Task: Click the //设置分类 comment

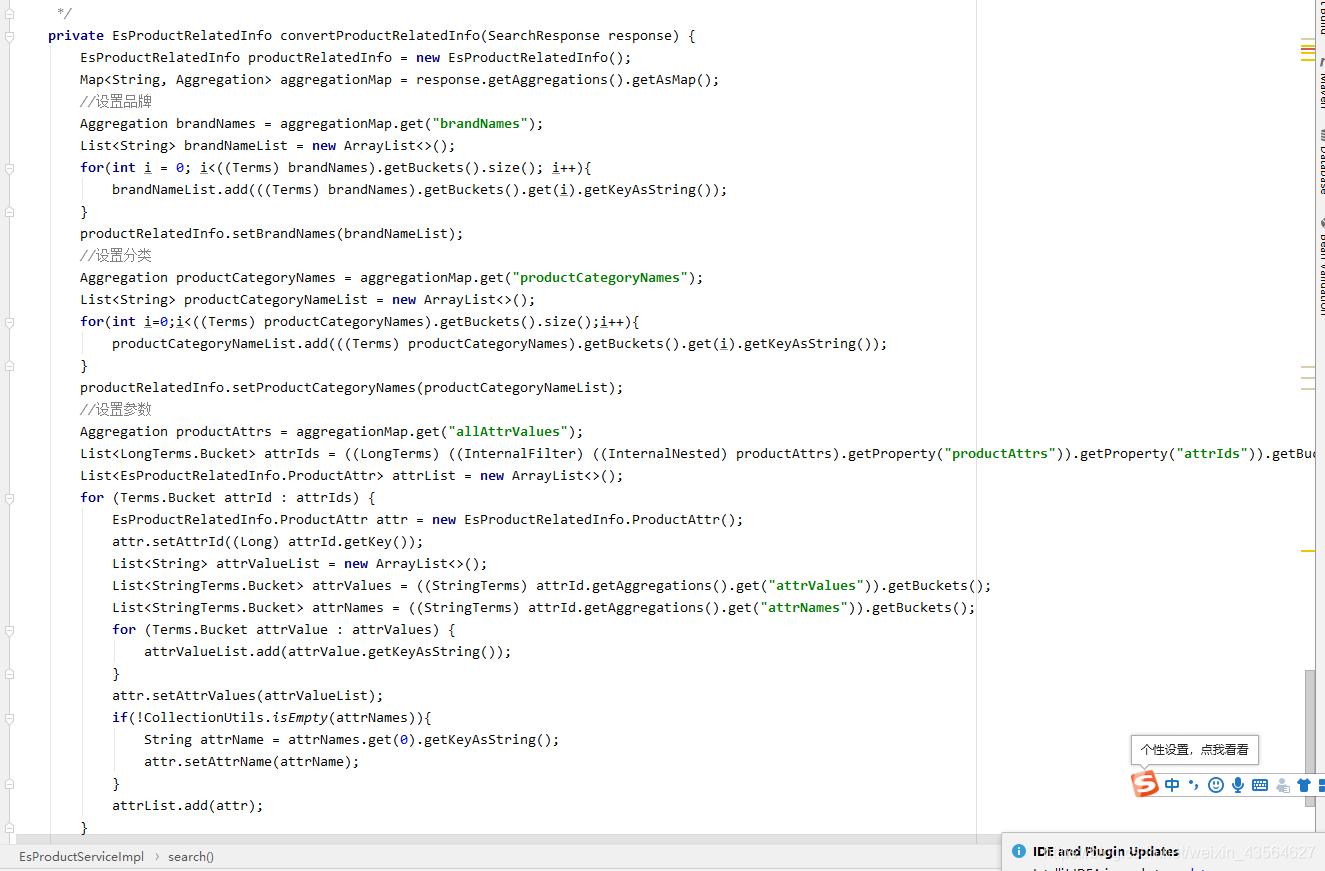Action: click(116, 256)
